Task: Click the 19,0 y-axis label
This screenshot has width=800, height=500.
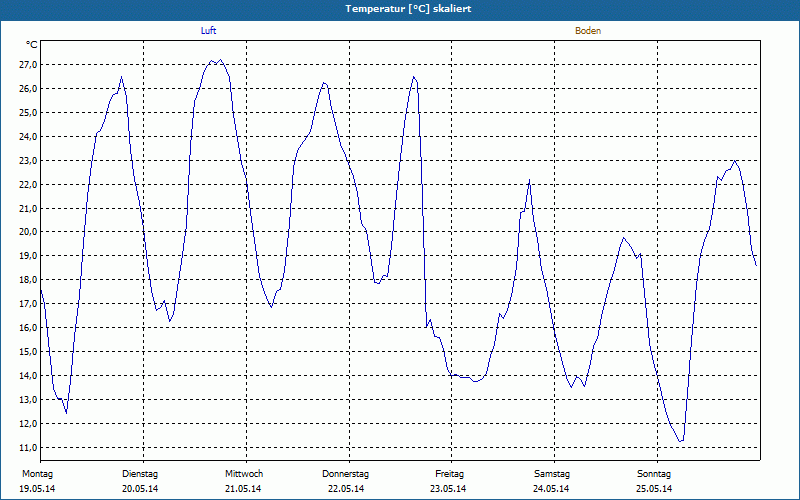Action: click(x=28, y=256)
